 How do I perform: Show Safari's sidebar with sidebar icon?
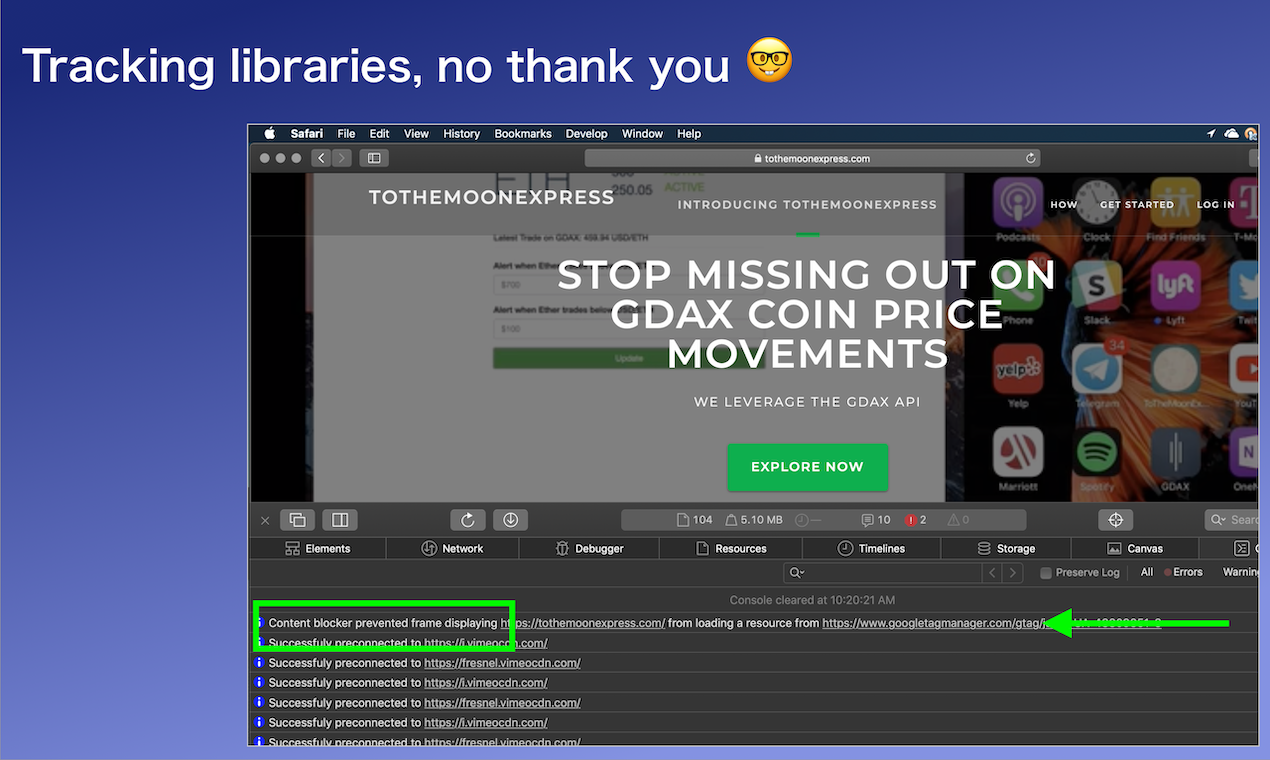(x=374, y=158)
